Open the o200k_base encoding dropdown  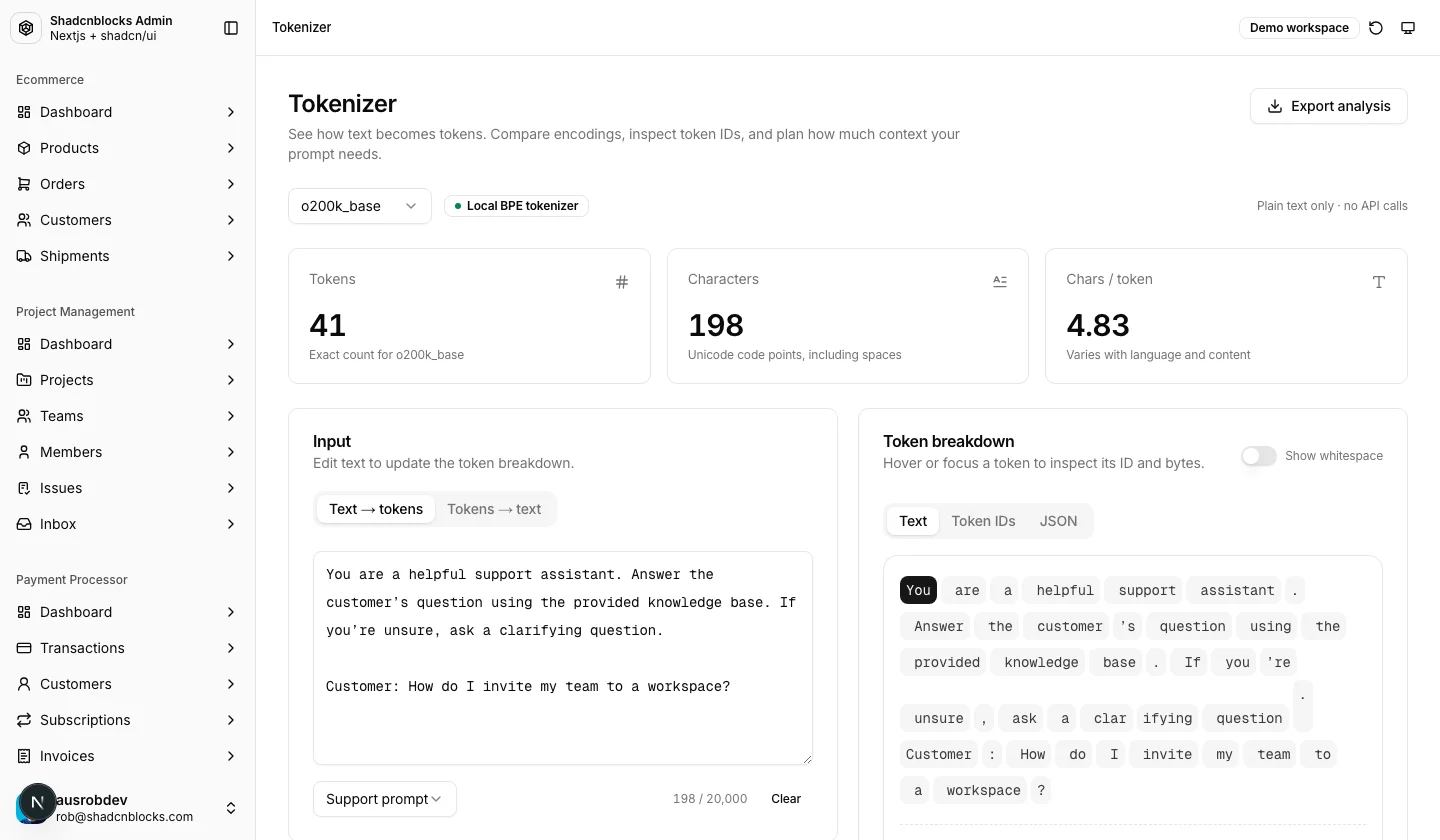pyautogui.click(x=360, y=206)
